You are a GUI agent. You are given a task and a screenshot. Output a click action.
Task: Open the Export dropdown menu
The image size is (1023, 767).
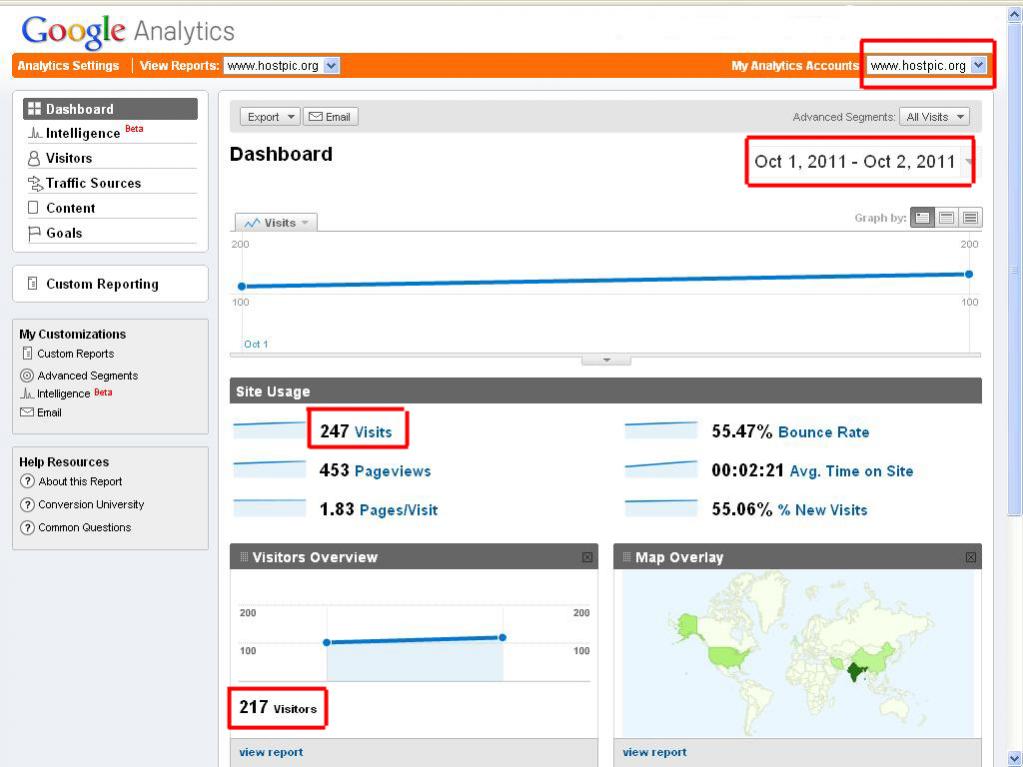[270, 117]
